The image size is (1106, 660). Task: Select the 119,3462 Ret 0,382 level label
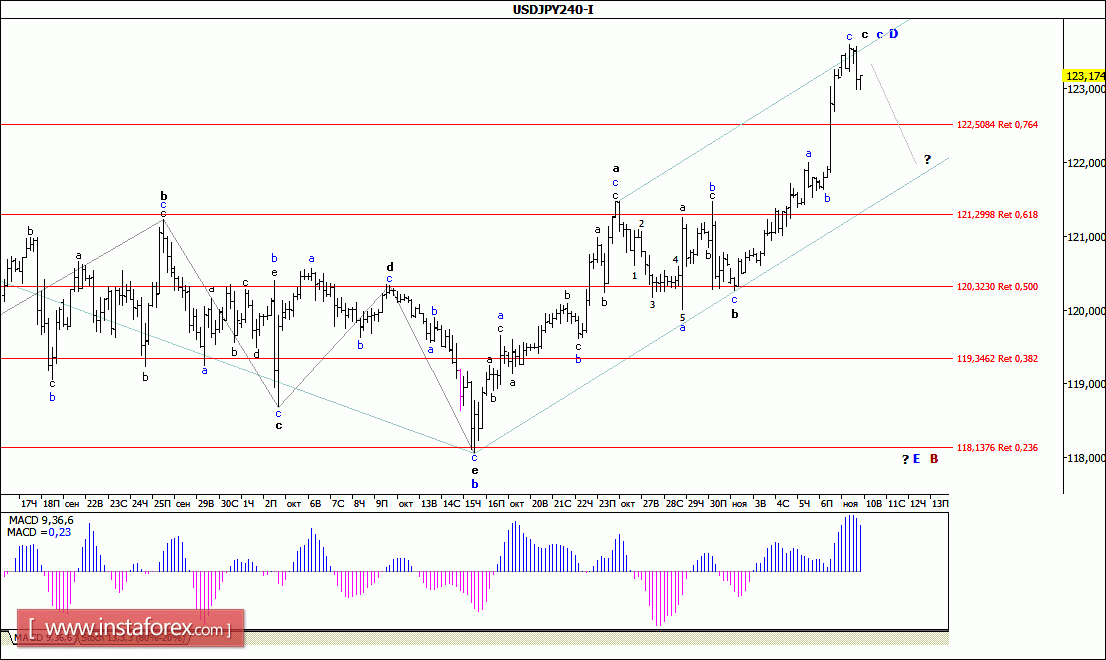pyautogui.click(x=997, y=358)
